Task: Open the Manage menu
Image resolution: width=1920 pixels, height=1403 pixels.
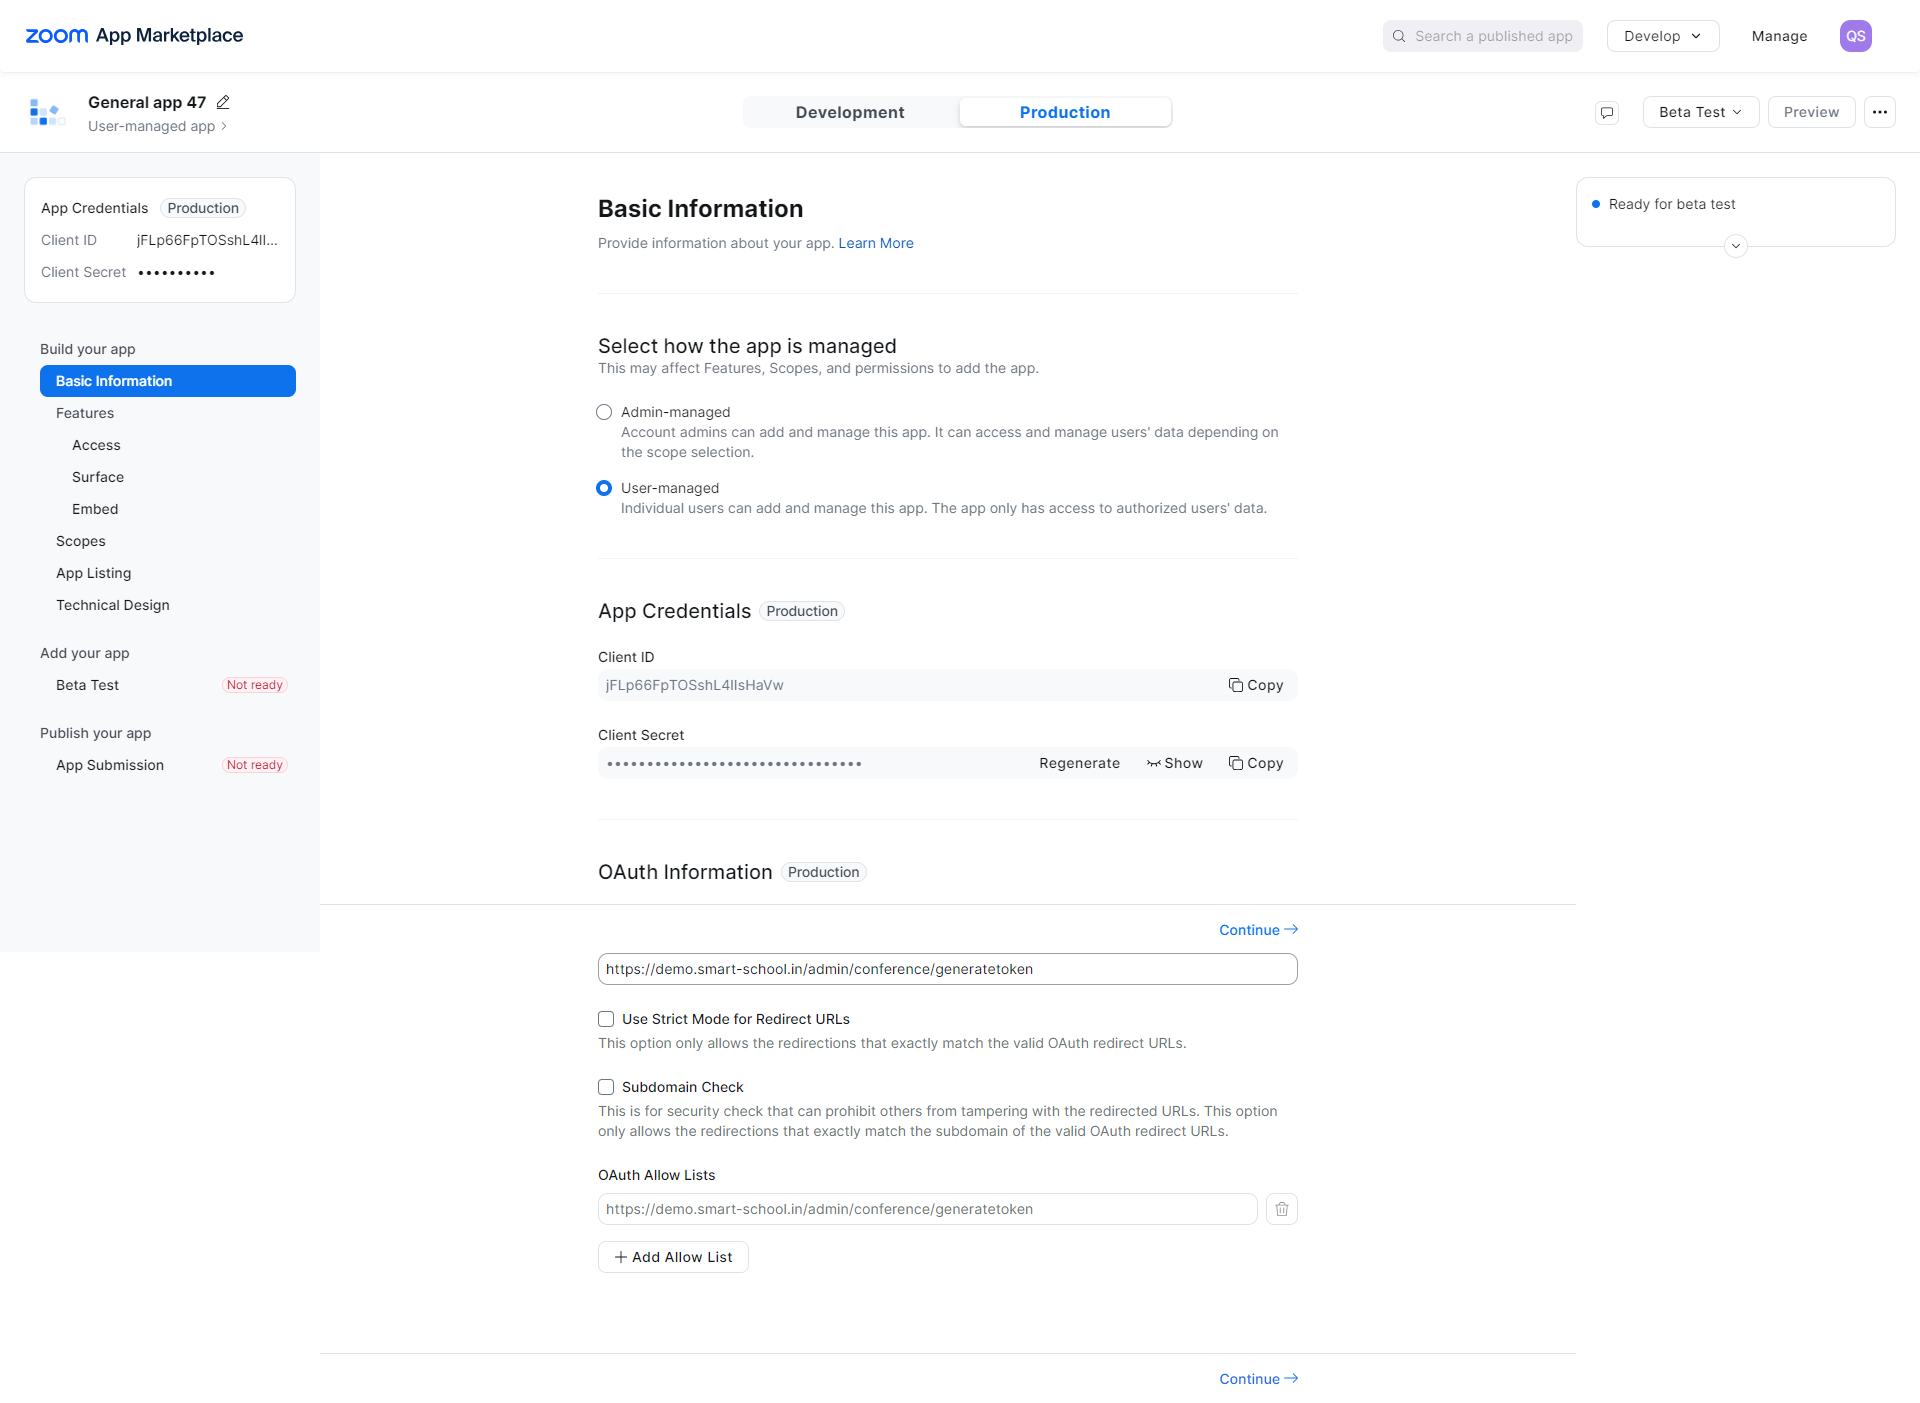Action: click(x=1779, y=35)
